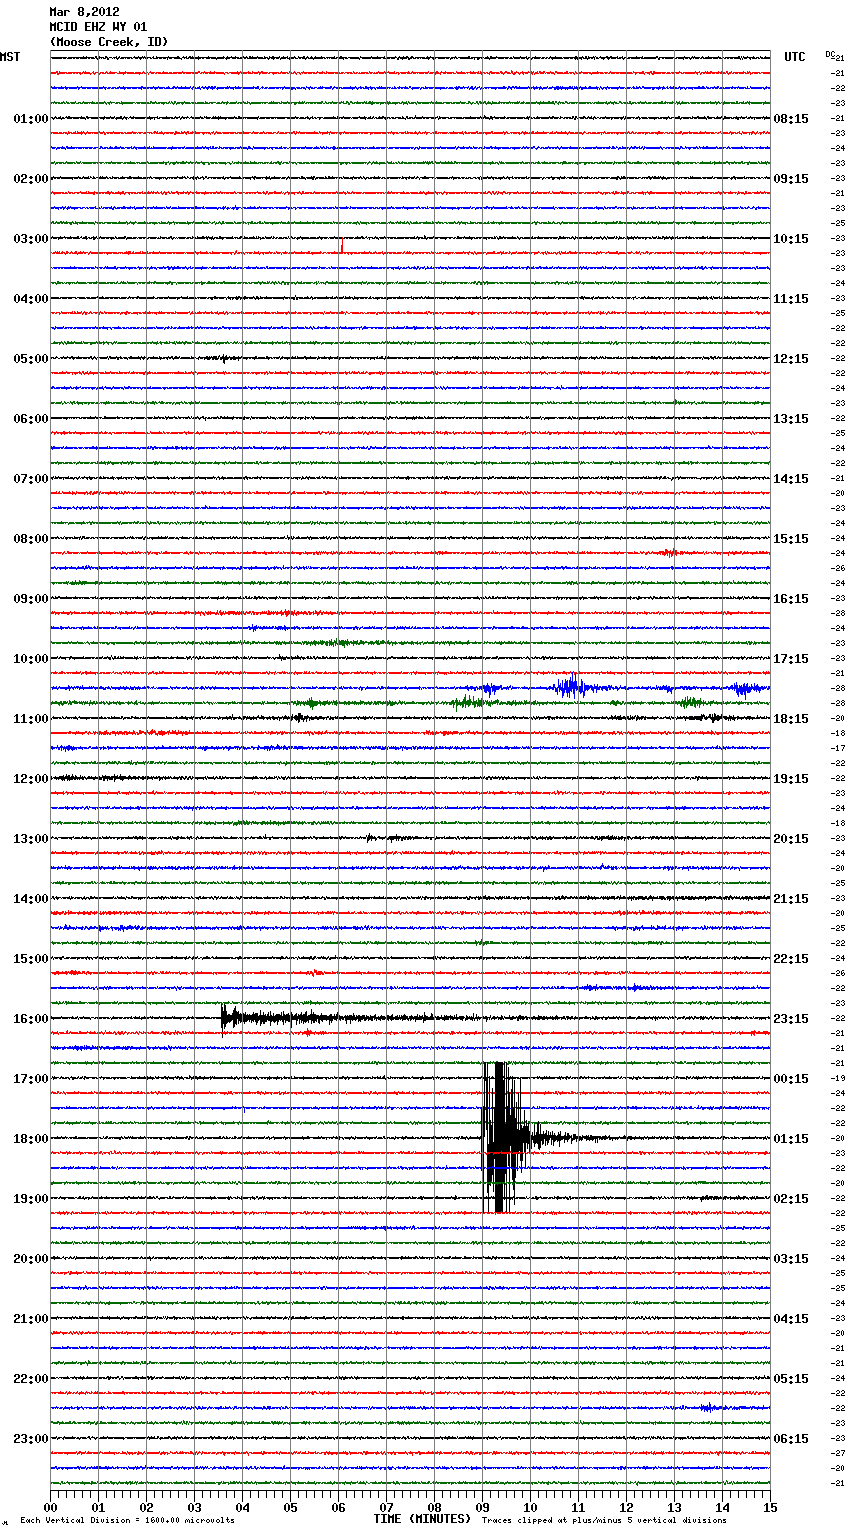Viewport: 850px width, 1534px height.
Task: Click the 18:15 UTC time label
Action: click(791, 719)
